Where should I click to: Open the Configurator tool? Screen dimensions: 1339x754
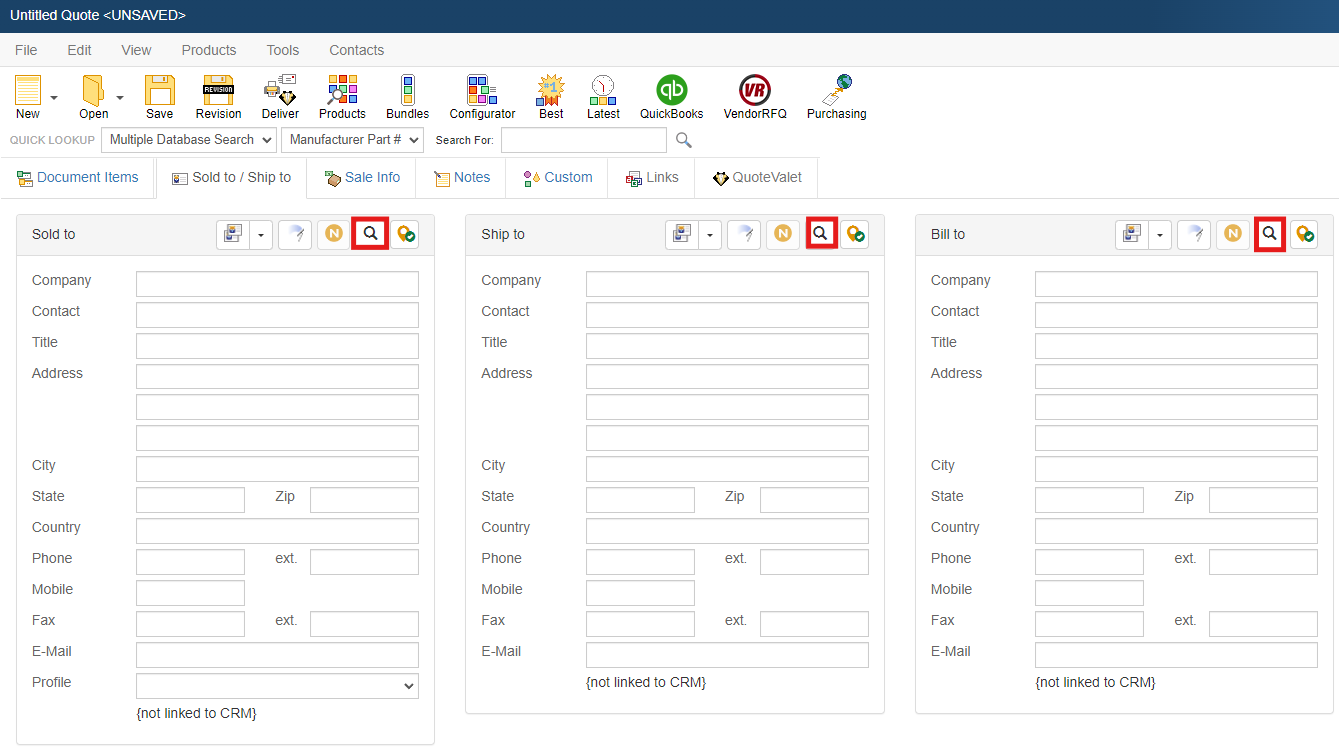pos(482,96)
